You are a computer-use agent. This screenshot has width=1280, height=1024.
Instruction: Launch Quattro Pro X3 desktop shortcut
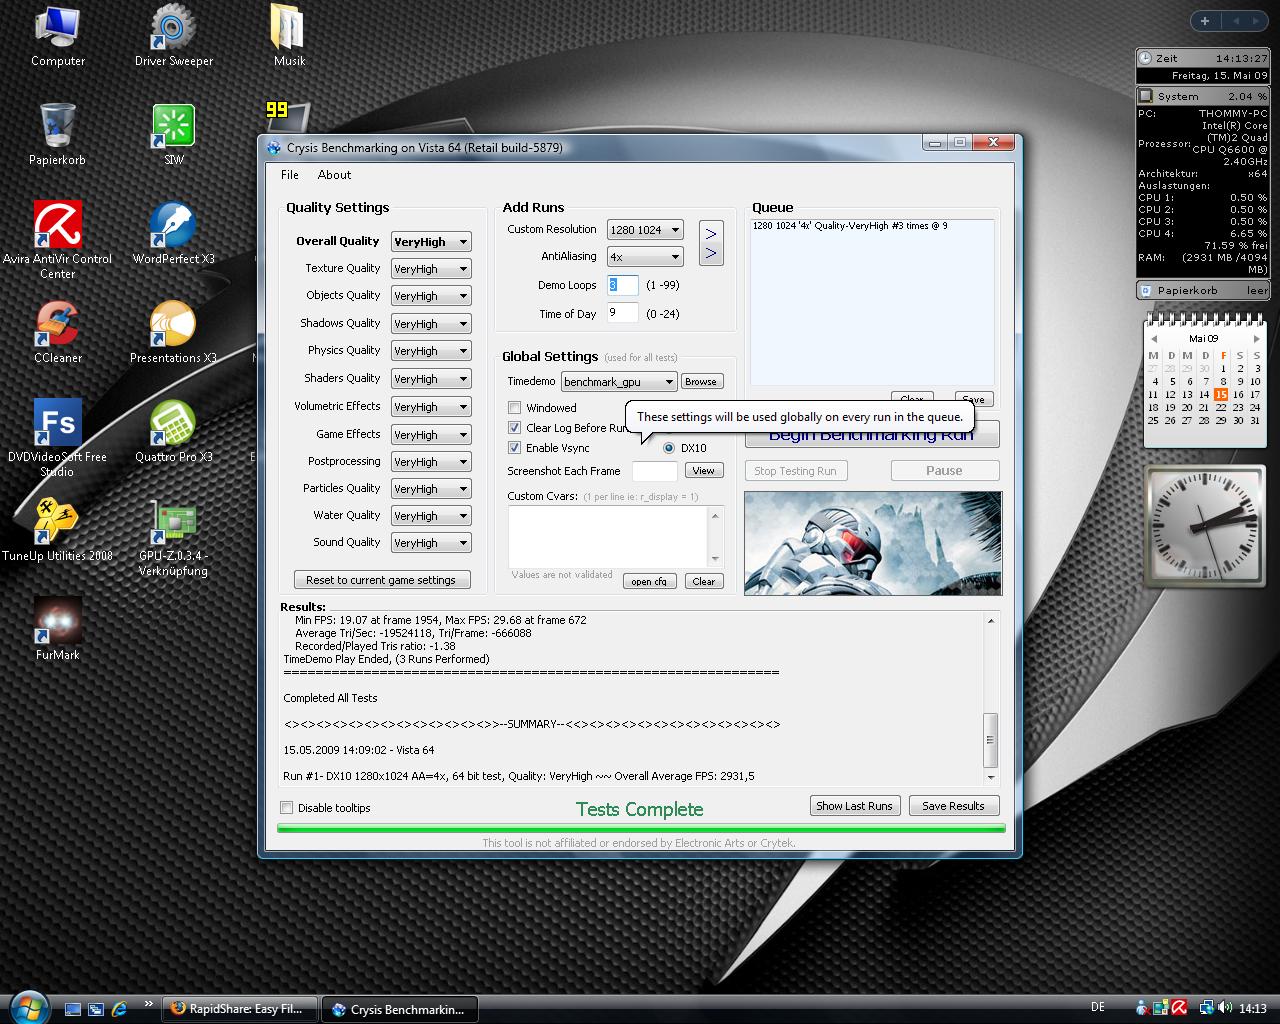pos(173,432)
